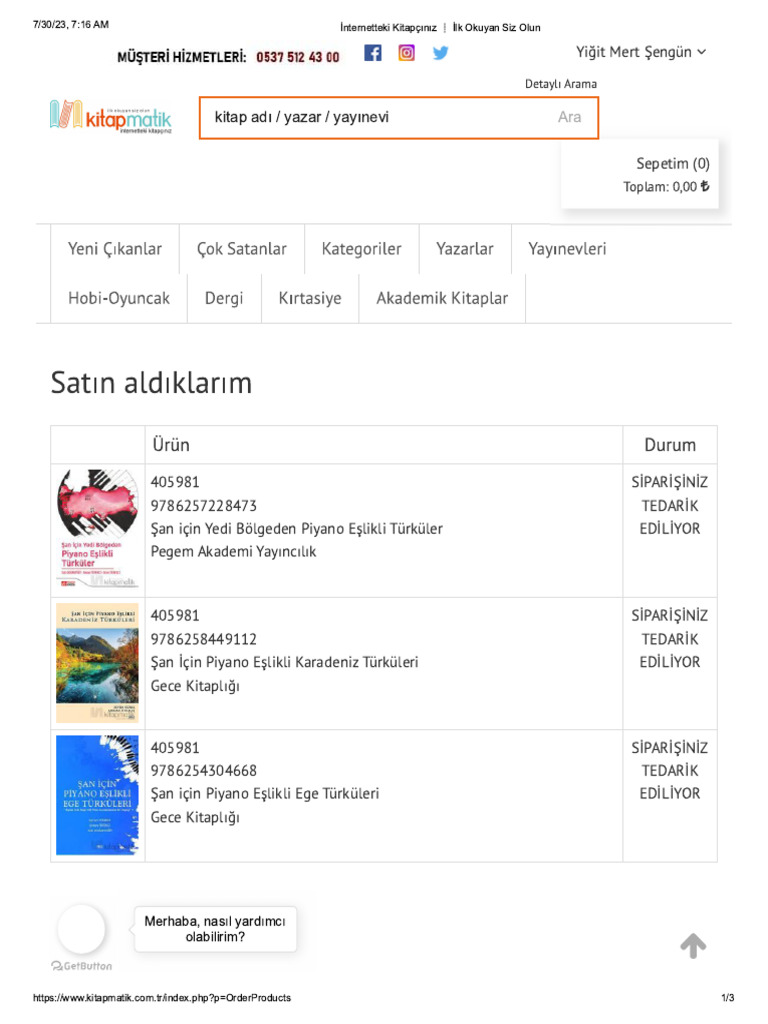Open the Şan İçin Piyano Eşlikli Karadeniz Türküleri link
Image resolution: width=768 pixels, height=1024 pixels.
[284, 662]
